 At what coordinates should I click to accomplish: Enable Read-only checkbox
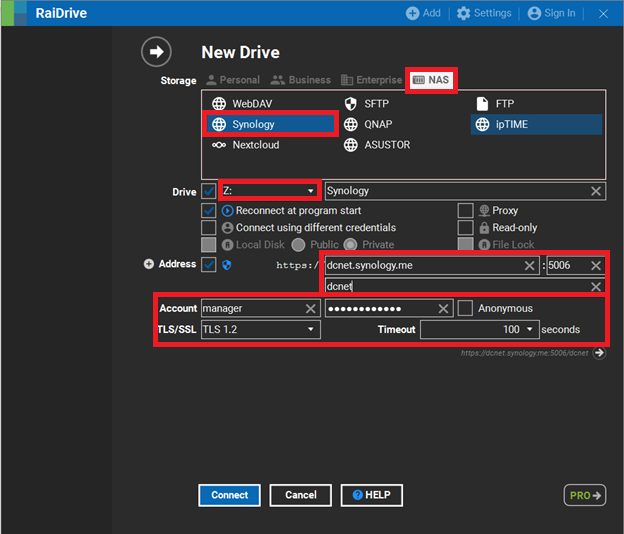(x=465, y=228)
